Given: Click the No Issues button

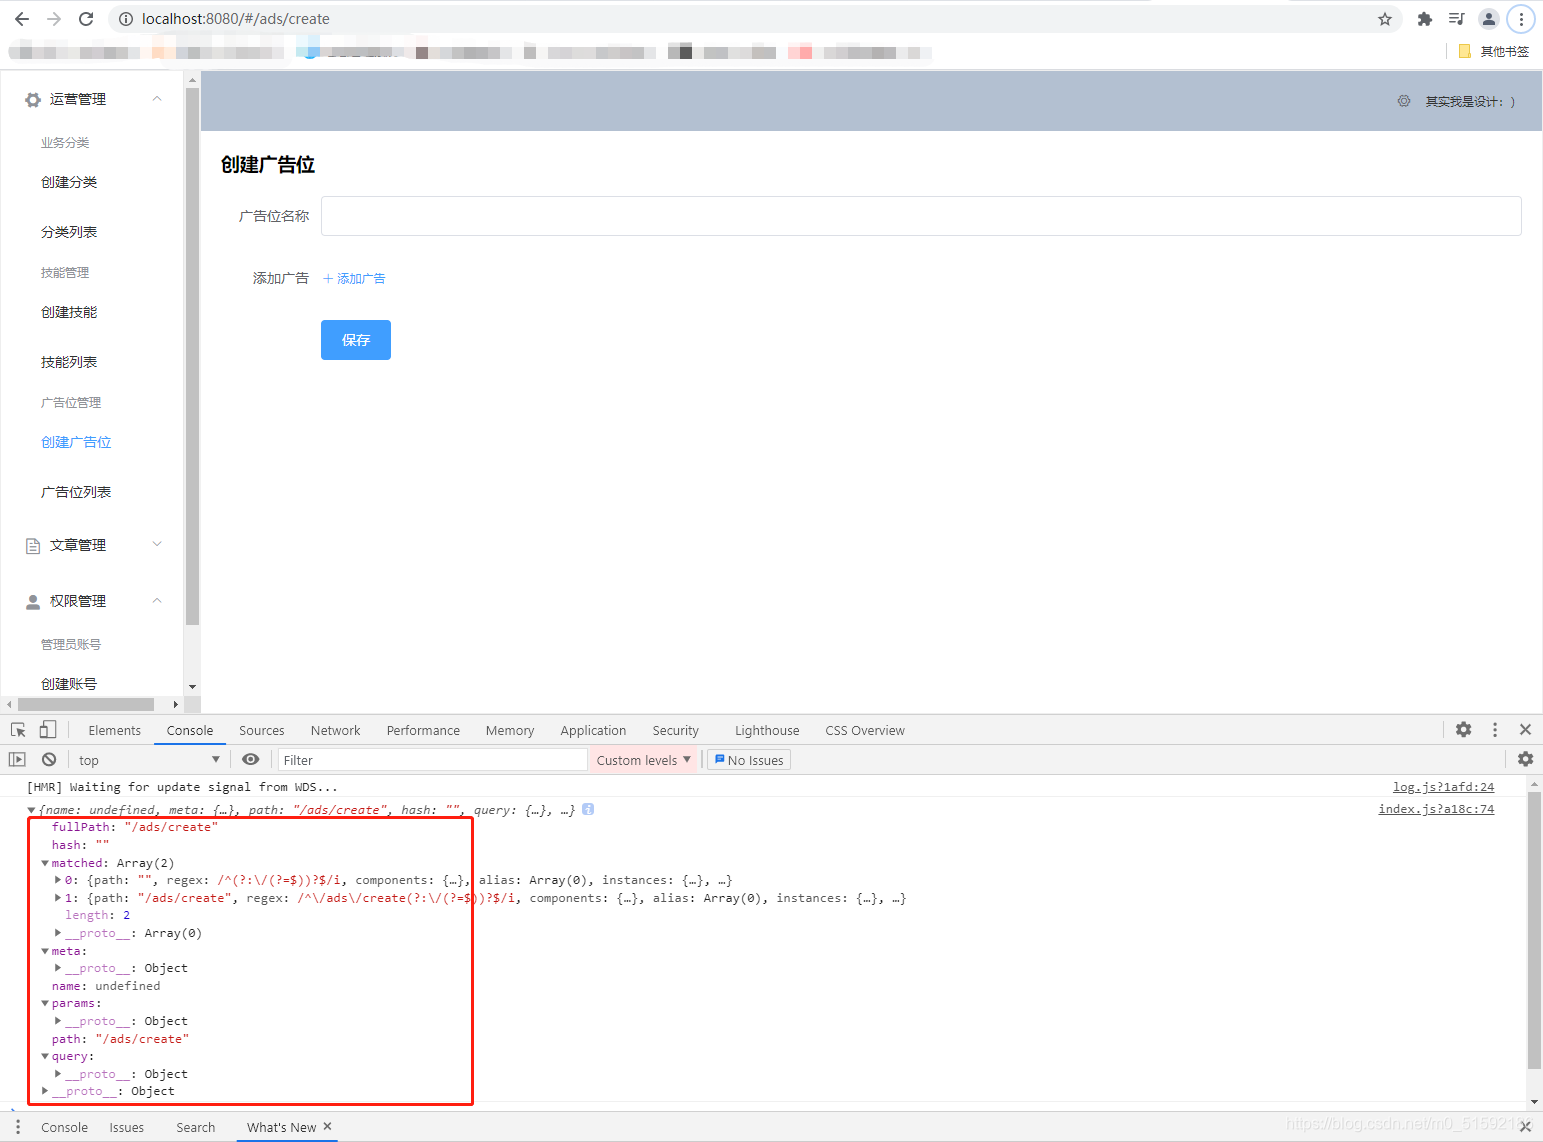Looking at the screenshot, I should click(749, 760).
